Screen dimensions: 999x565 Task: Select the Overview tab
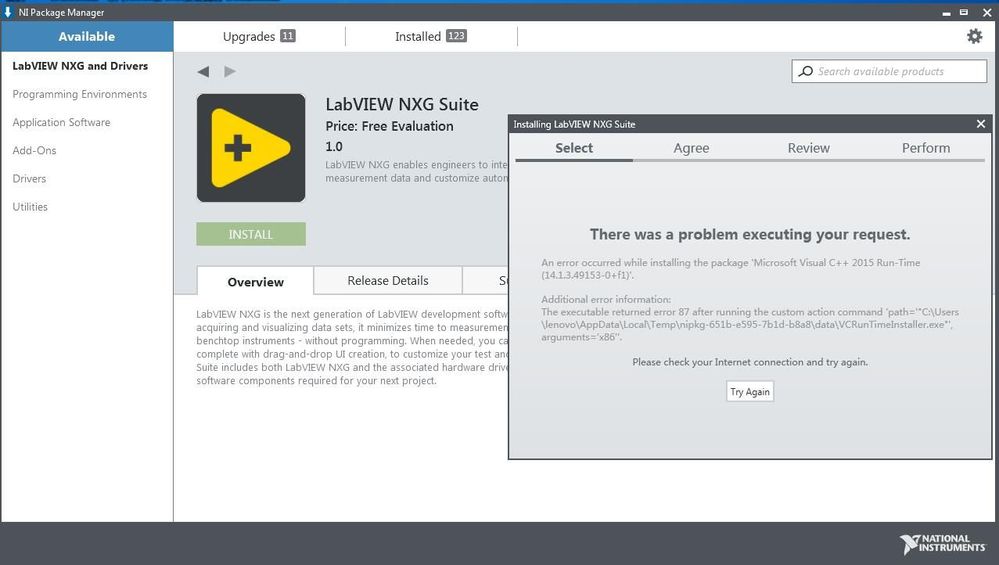(255, 282)
